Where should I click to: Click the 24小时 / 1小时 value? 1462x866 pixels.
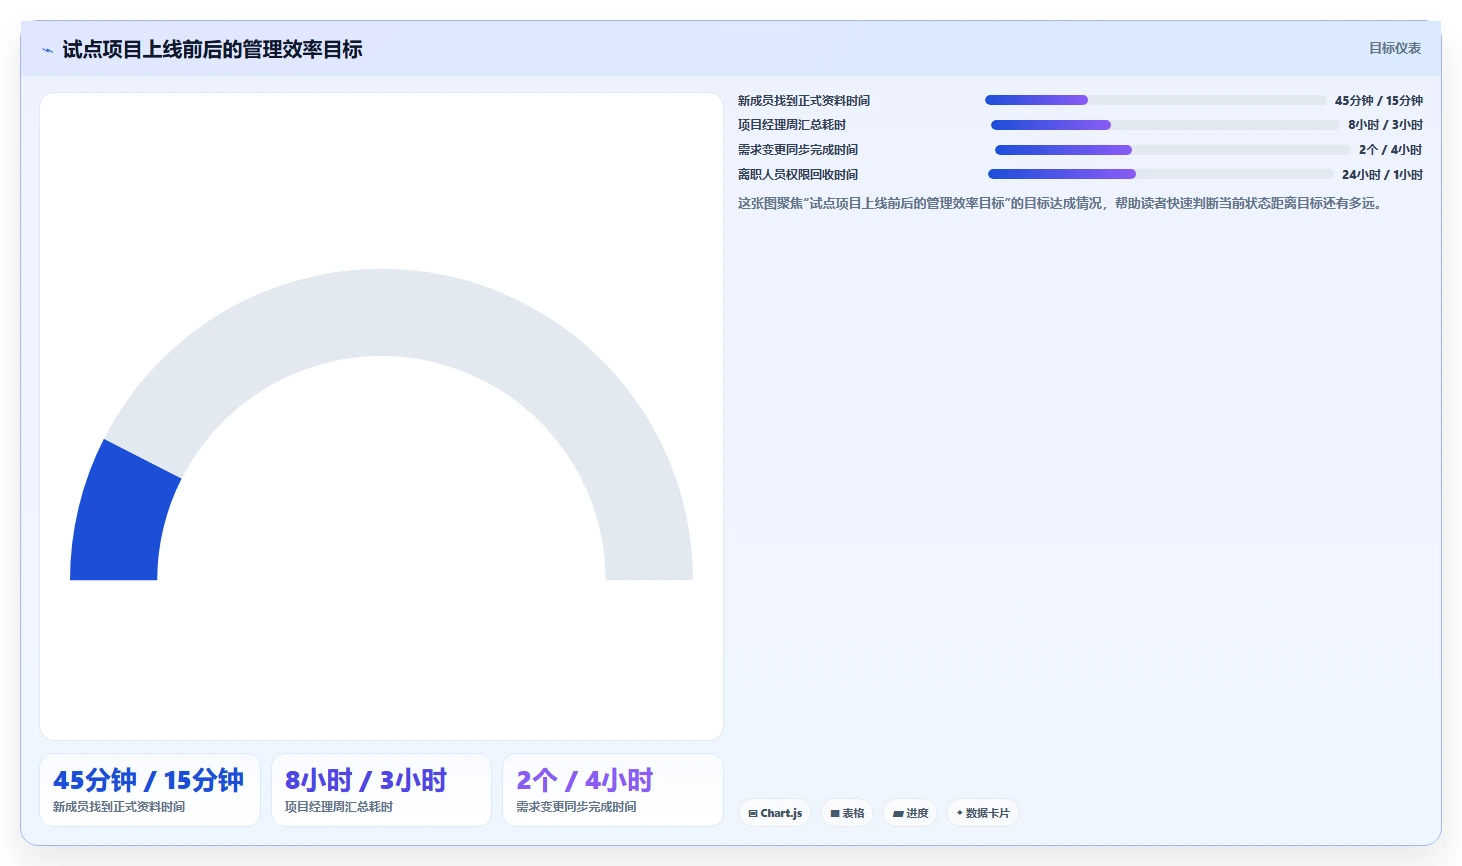click(1382, 175)
